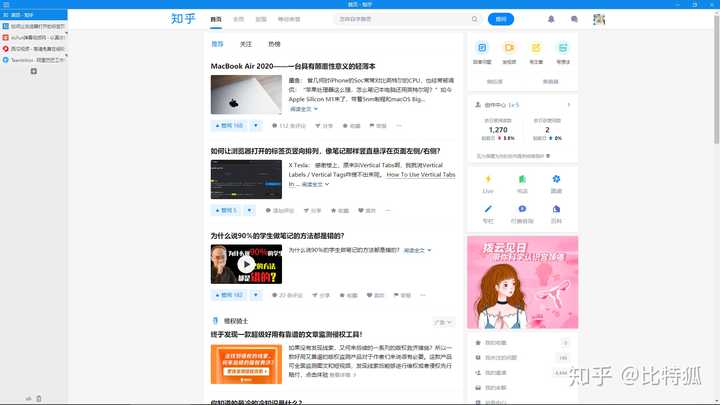Open 23 comments on the 90% students post

pyautogui.click(x=287, y=295)
